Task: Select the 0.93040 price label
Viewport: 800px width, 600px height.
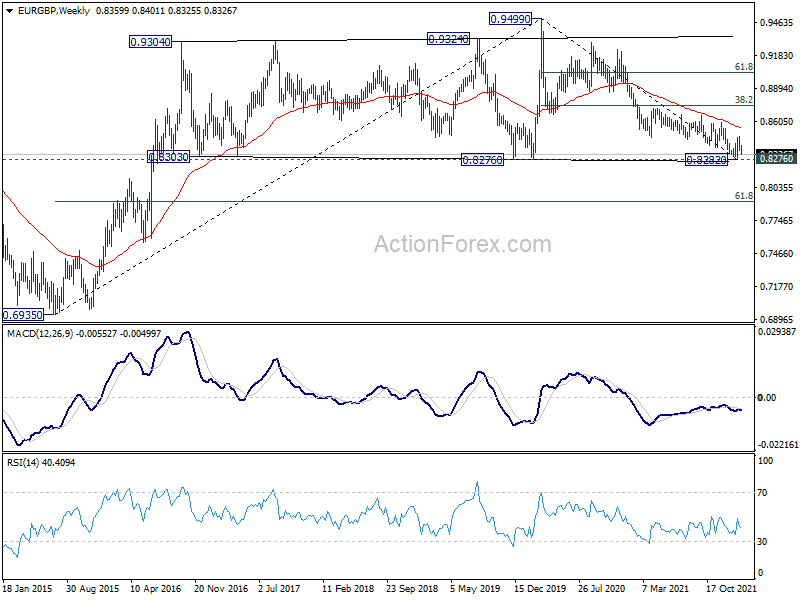Action: 151,42
